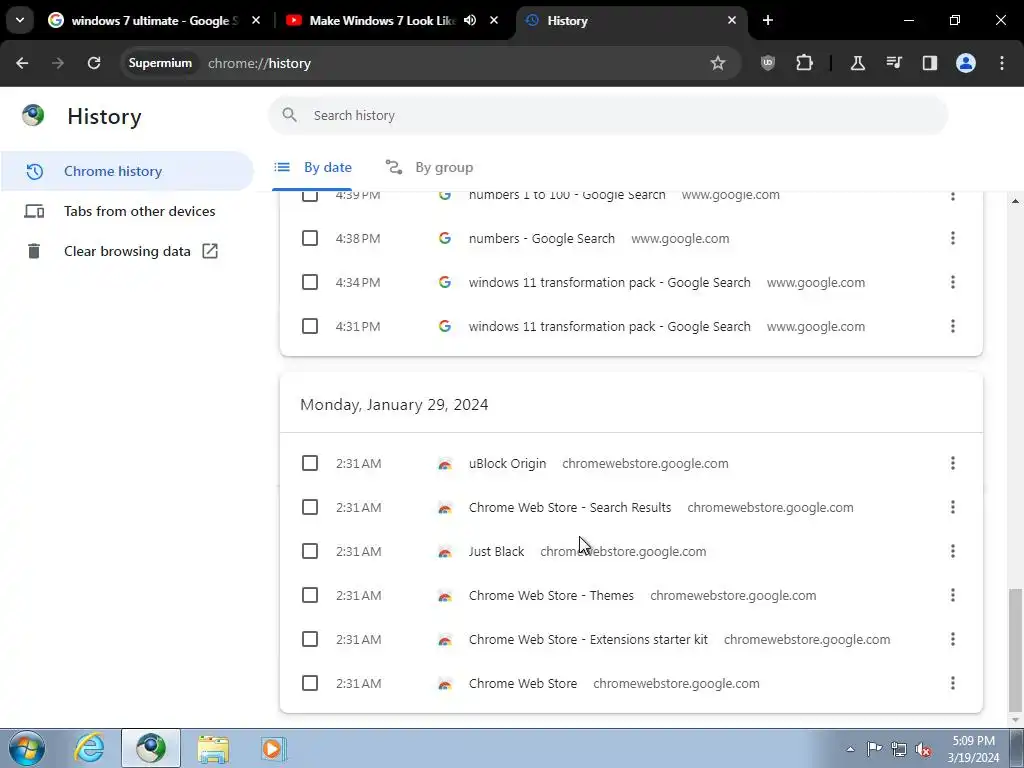Open more actions for Just Black entry
1024x768 pixels.
[953, 551]
